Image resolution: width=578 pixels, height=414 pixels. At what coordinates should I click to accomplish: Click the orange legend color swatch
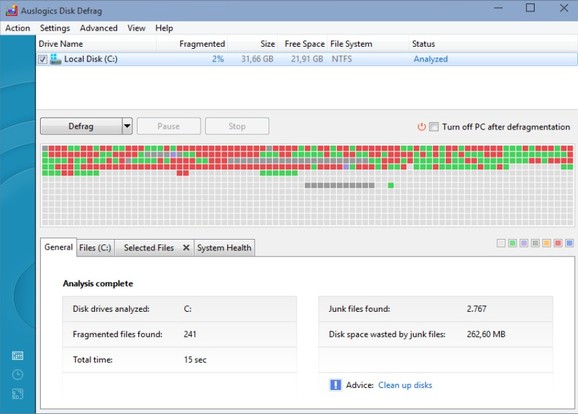pyautogui.click(x=547, y=243)
